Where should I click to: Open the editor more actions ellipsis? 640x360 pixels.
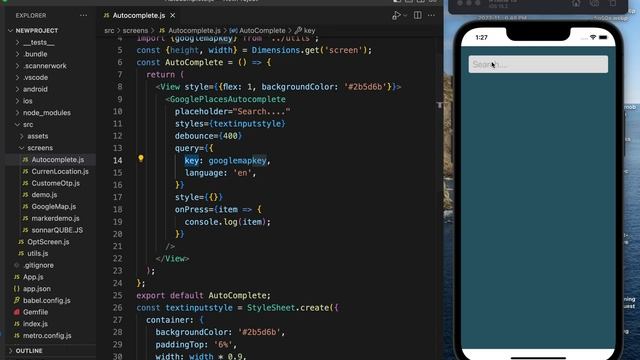point(431,16)
